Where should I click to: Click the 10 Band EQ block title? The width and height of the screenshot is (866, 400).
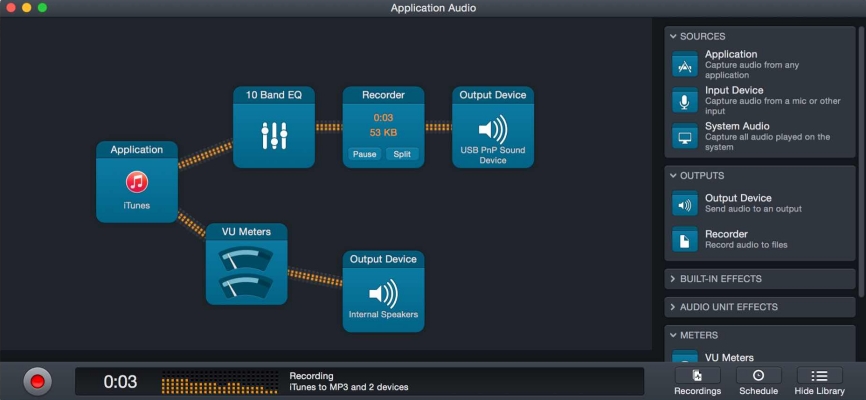coord(274,95)
